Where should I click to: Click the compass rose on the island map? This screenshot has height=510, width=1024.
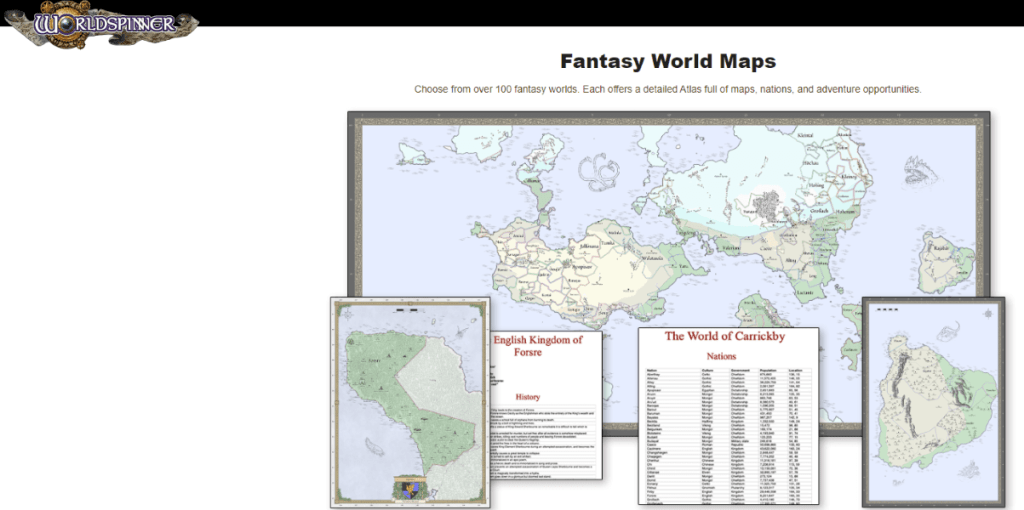988,313
